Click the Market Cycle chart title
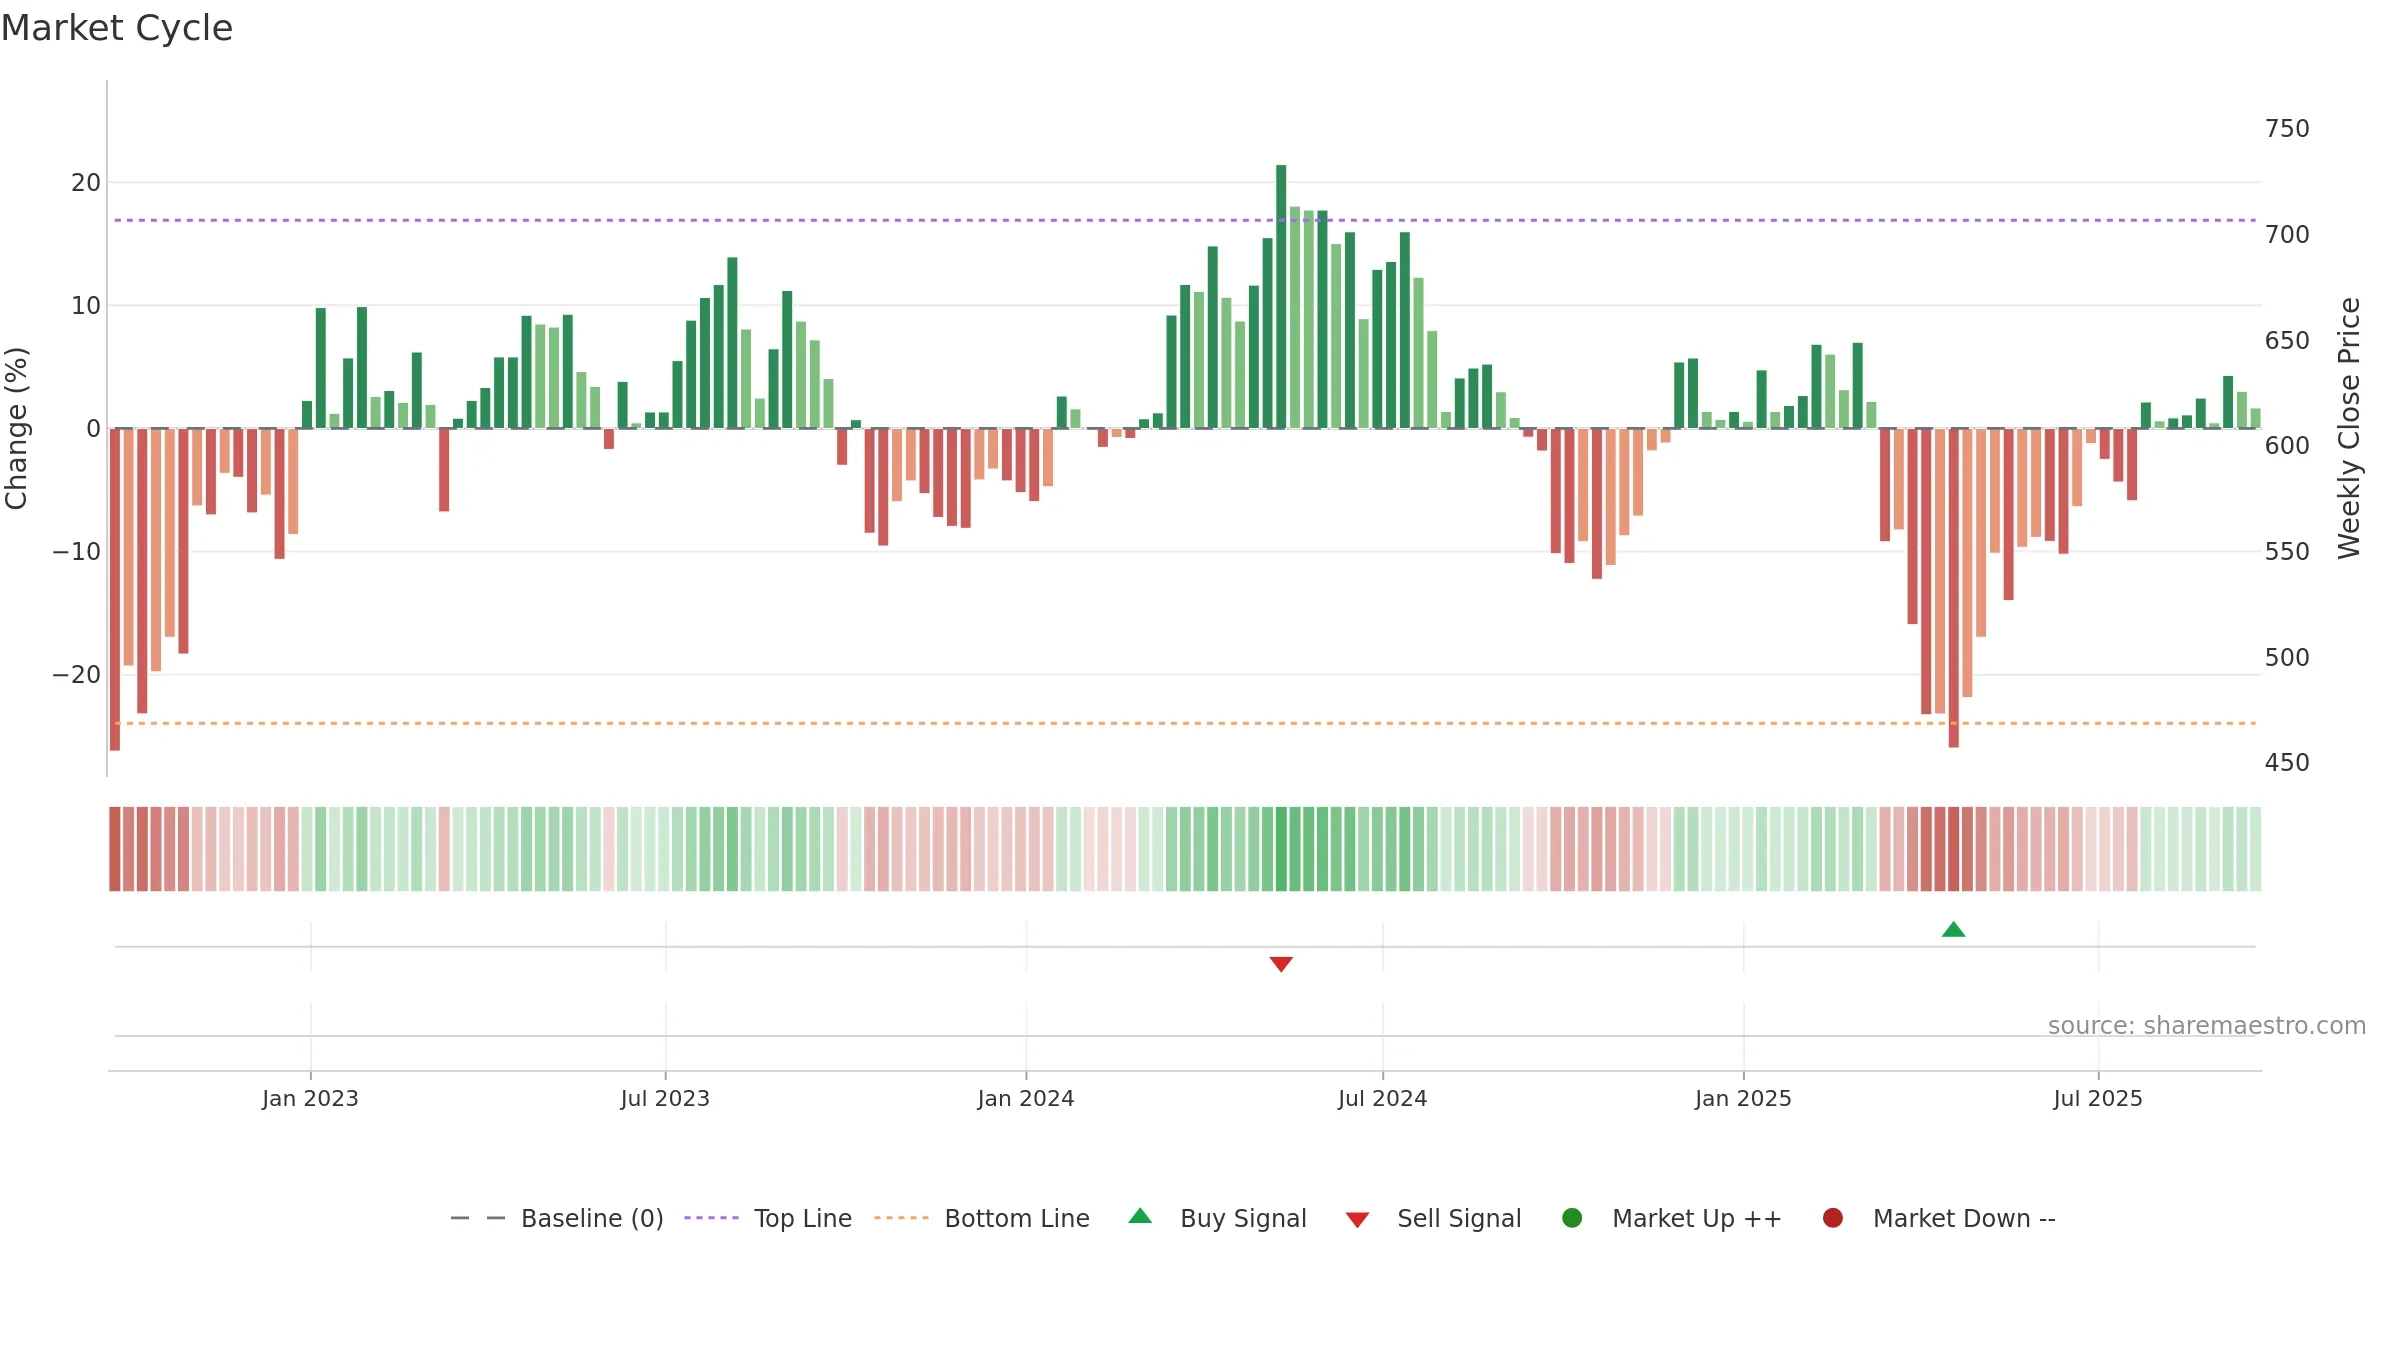The width and height of the screenshot is (2400, 1350). tap(117, 28)
